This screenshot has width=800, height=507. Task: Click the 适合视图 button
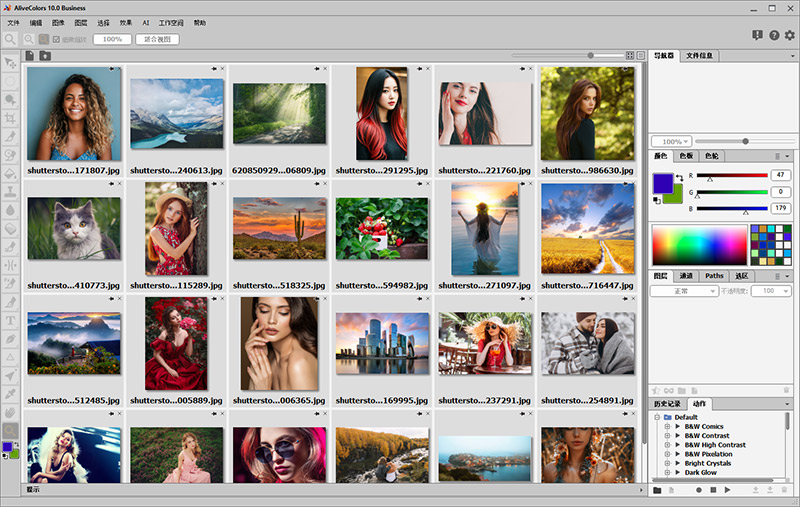(x=159, y=39)
